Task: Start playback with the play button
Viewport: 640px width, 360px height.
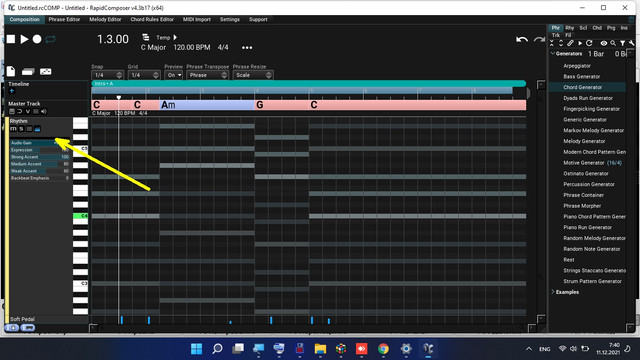Action: [x=24, y=39]
